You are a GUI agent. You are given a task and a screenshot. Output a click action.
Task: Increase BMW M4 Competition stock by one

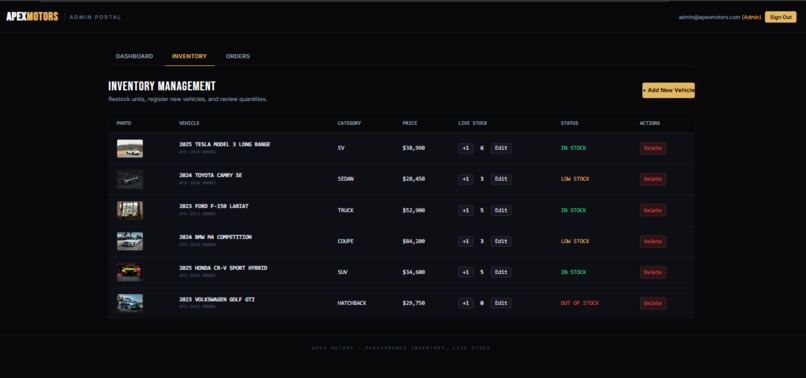click(x=465, y=241)
